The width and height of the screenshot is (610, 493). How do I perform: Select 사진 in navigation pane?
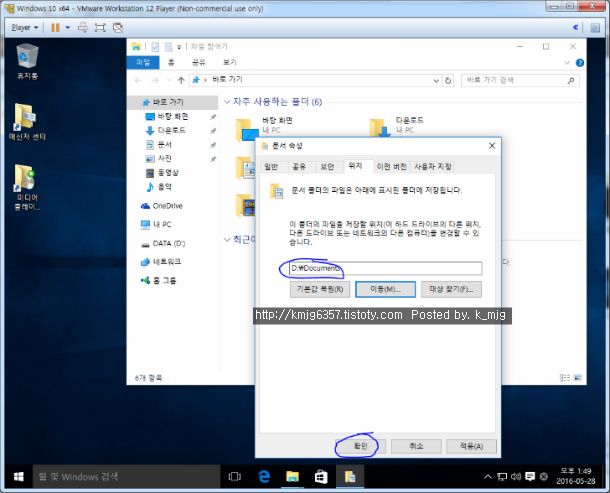pos(164,158)
